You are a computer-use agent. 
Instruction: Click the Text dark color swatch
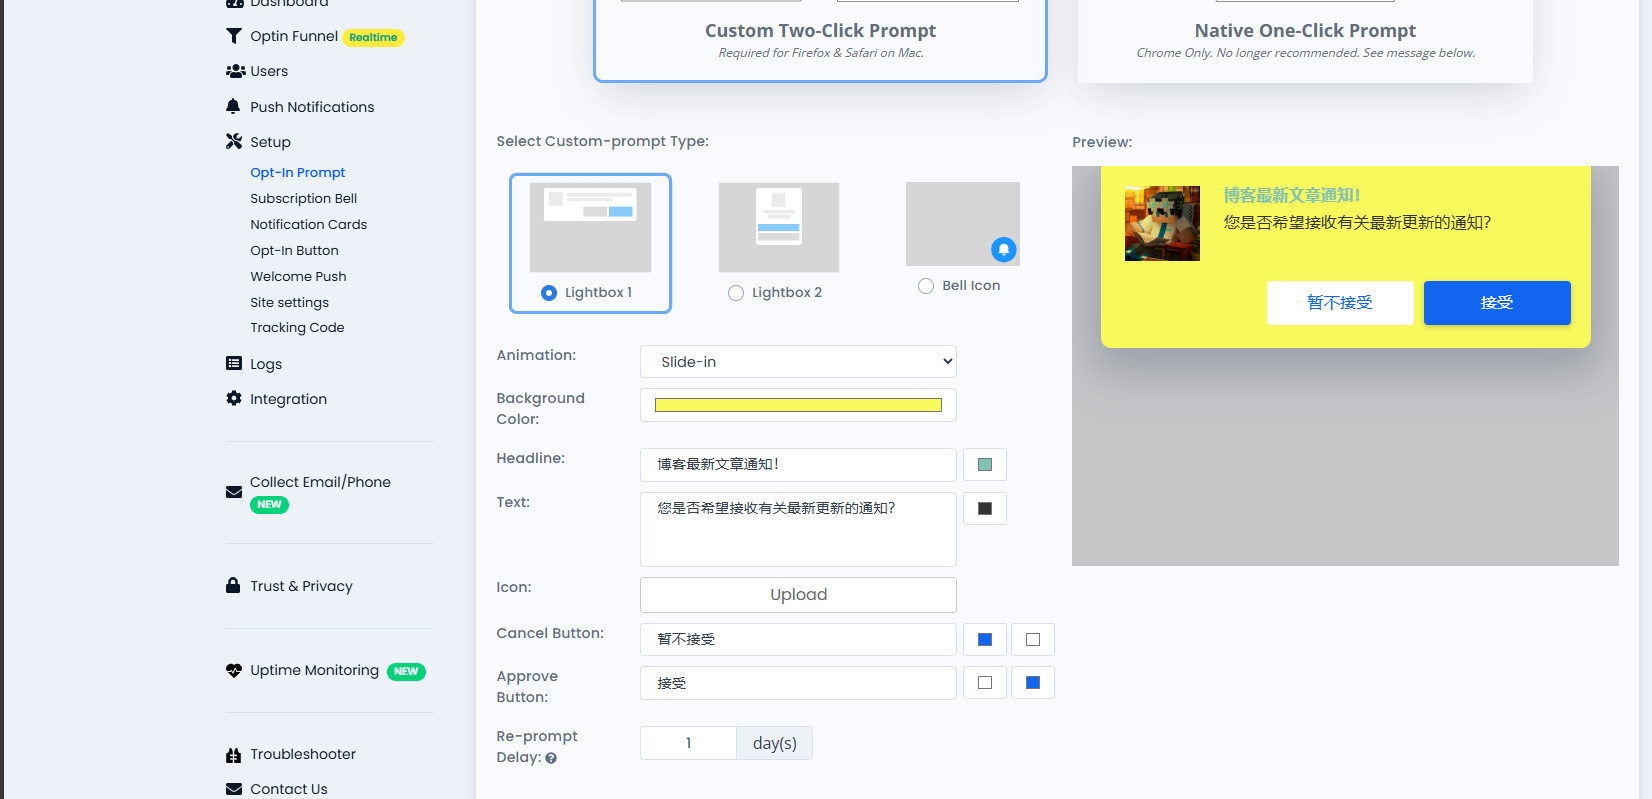point(985,509)
